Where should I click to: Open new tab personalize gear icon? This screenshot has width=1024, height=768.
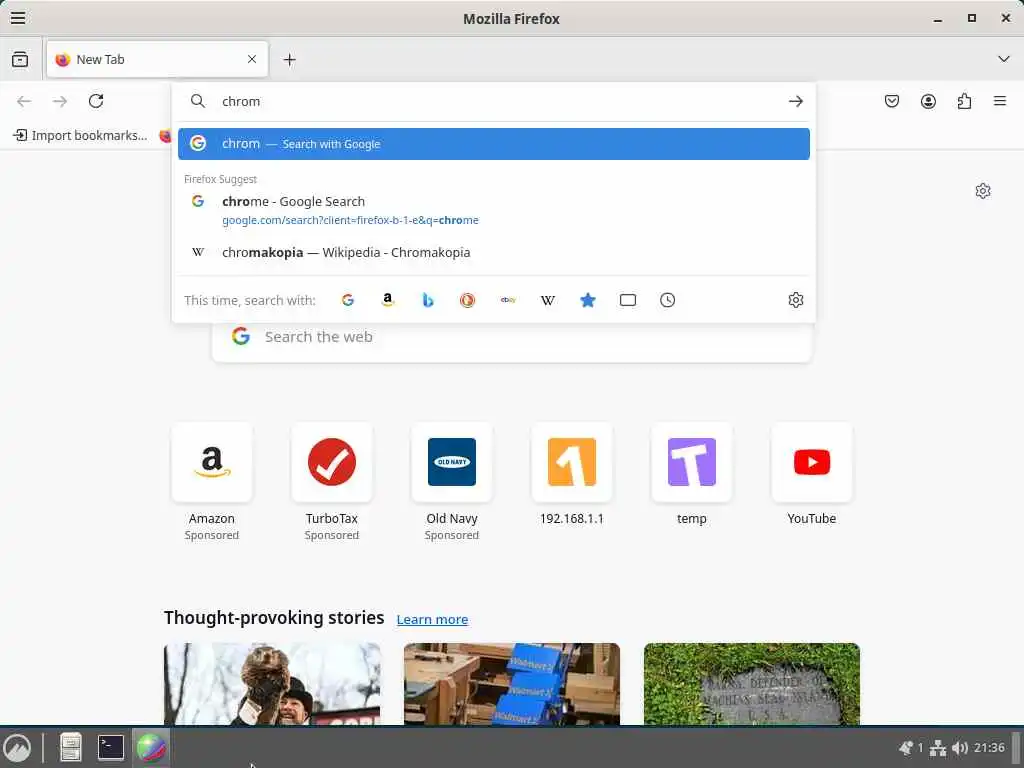(983, 191)
